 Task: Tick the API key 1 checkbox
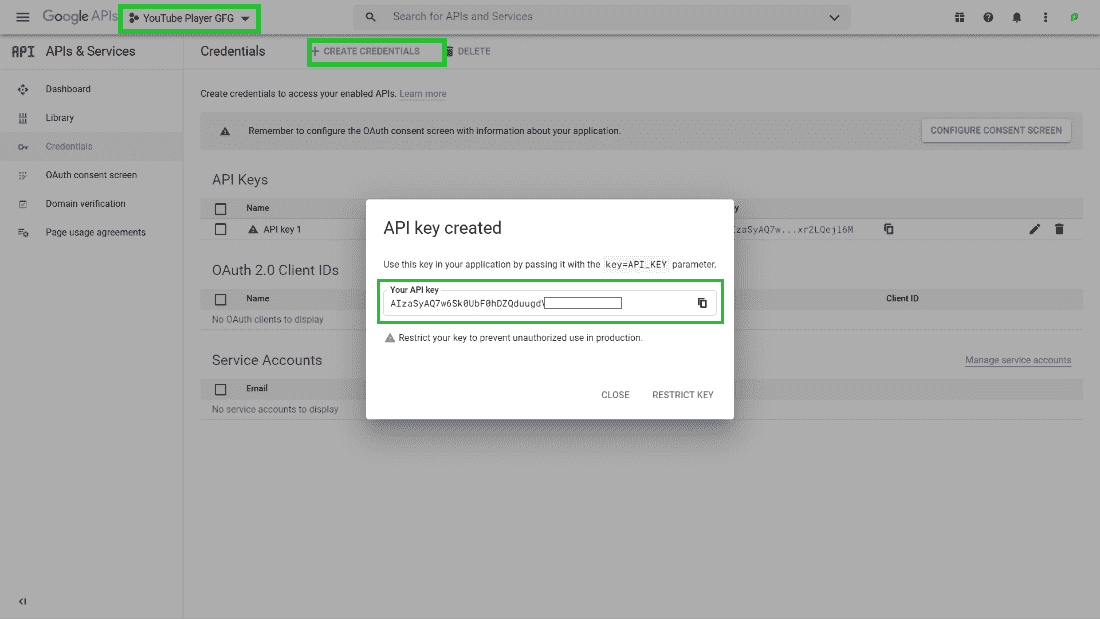tap(221, 229)
